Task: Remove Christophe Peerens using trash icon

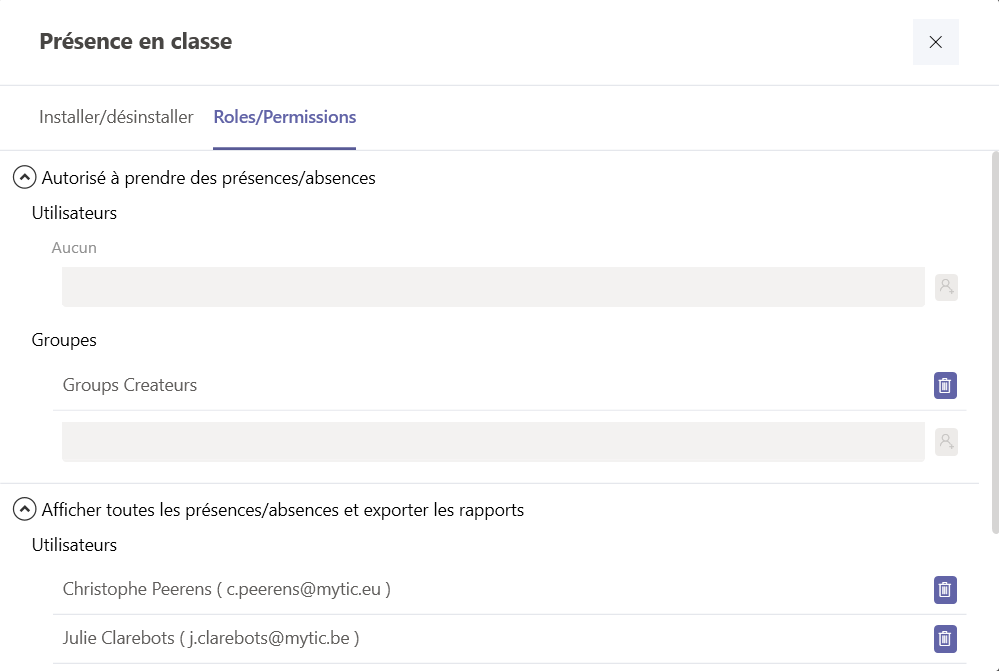Action: [945, 589]
